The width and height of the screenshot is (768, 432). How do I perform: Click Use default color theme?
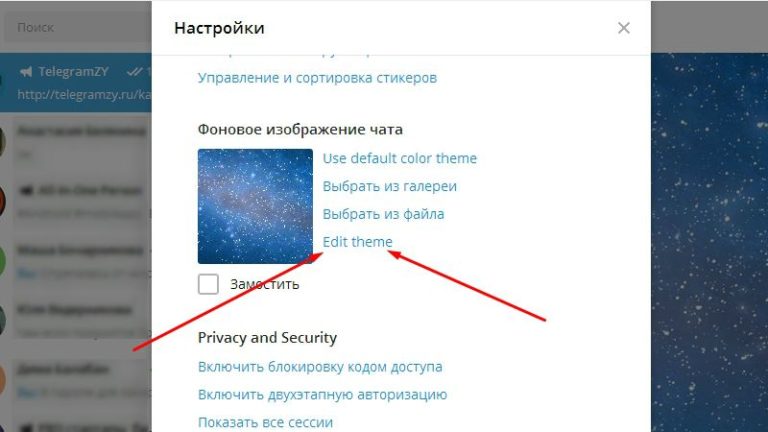coord(400,158)
